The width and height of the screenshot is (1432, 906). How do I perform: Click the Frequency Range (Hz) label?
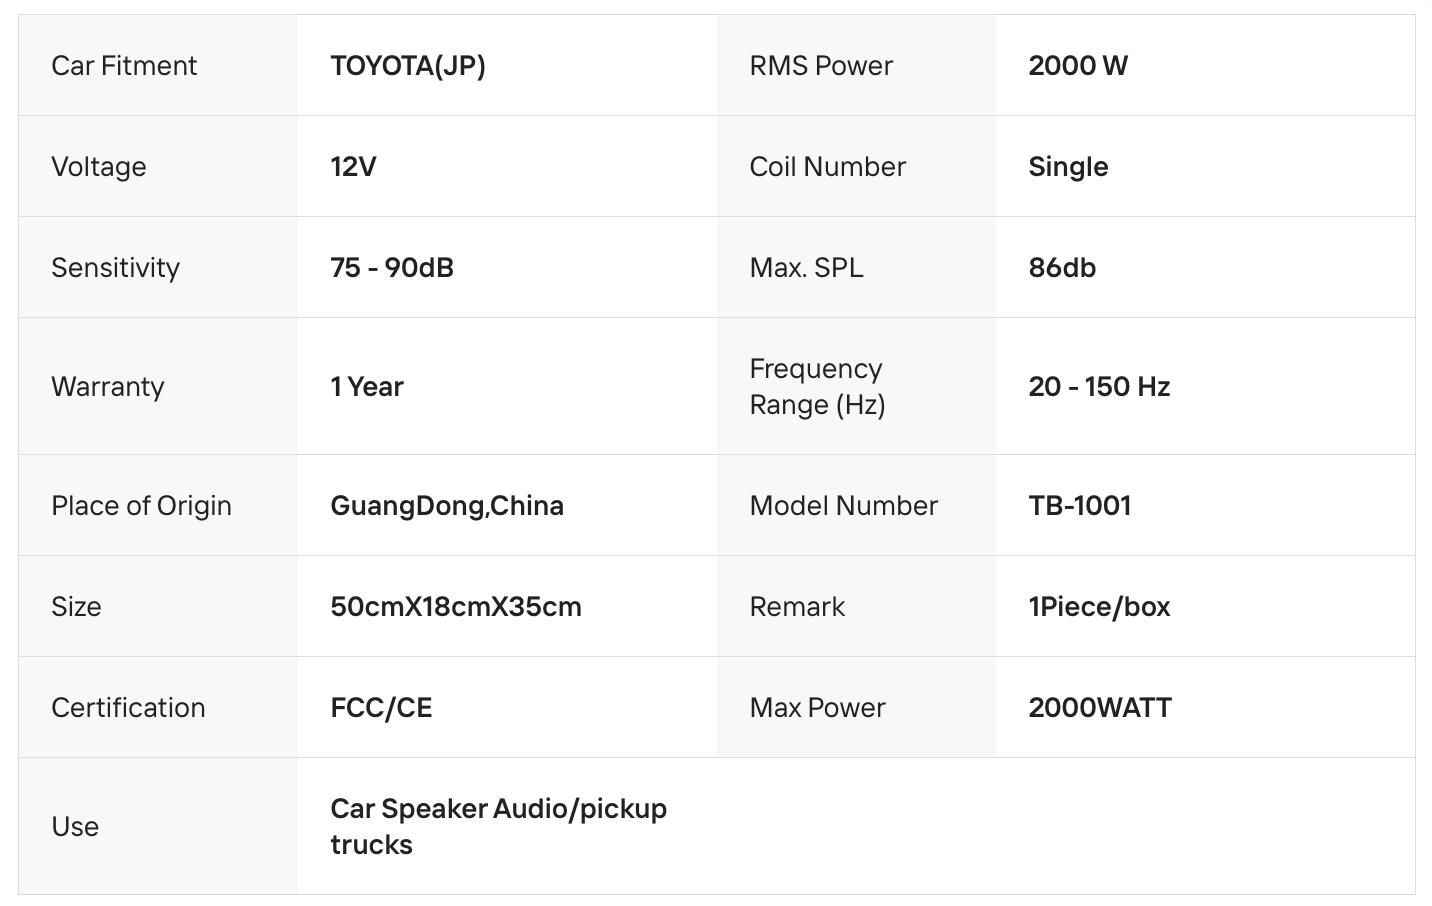point(817,387)
